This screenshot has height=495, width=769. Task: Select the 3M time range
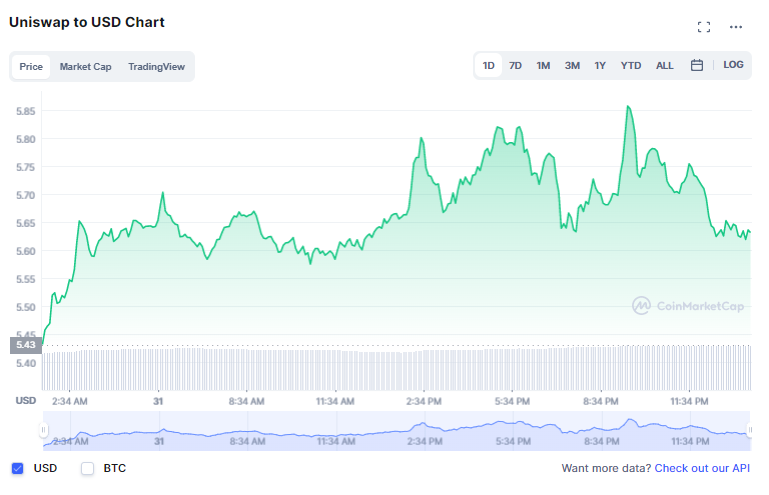[572, 65]
